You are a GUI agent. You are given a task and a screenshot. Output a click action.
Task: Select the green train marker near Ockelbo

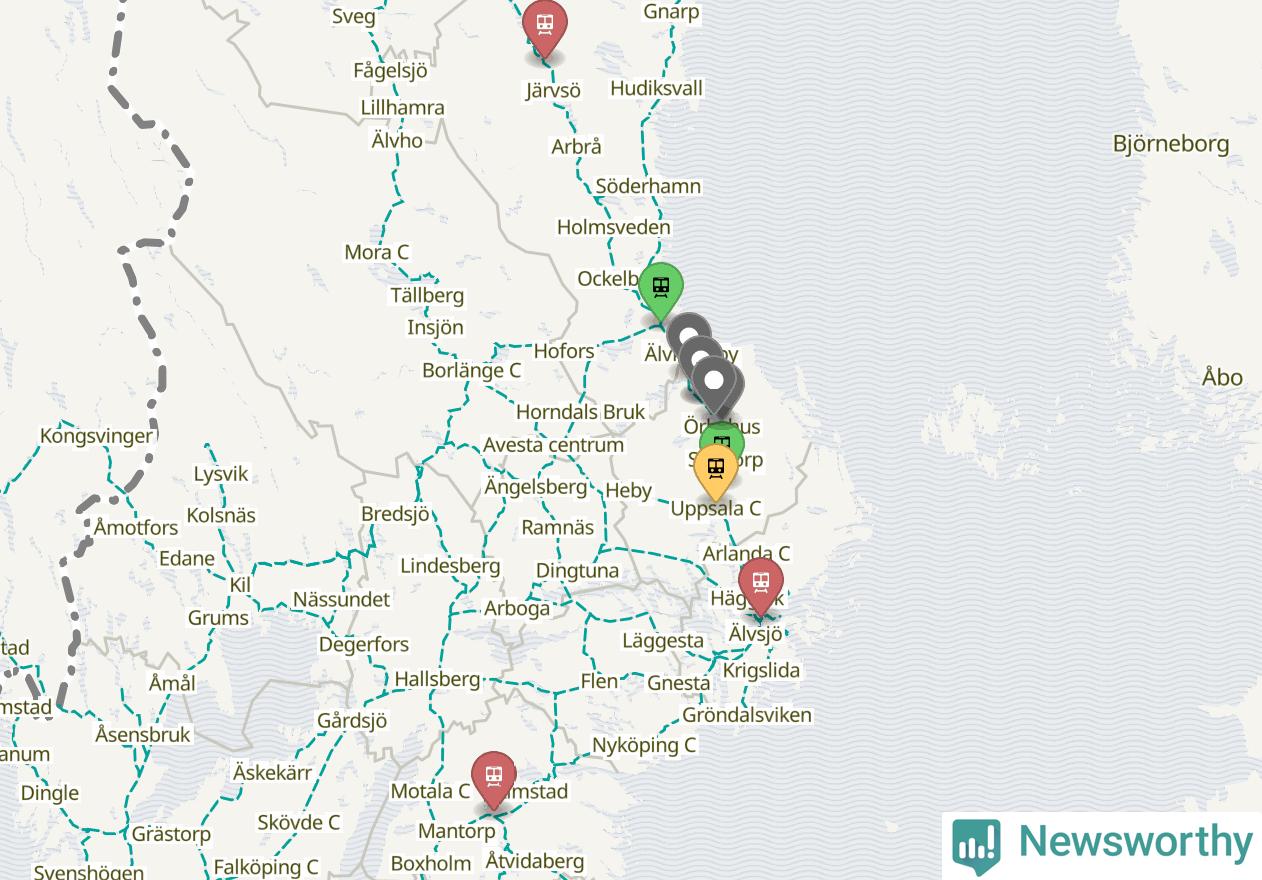tap(660, 290)
